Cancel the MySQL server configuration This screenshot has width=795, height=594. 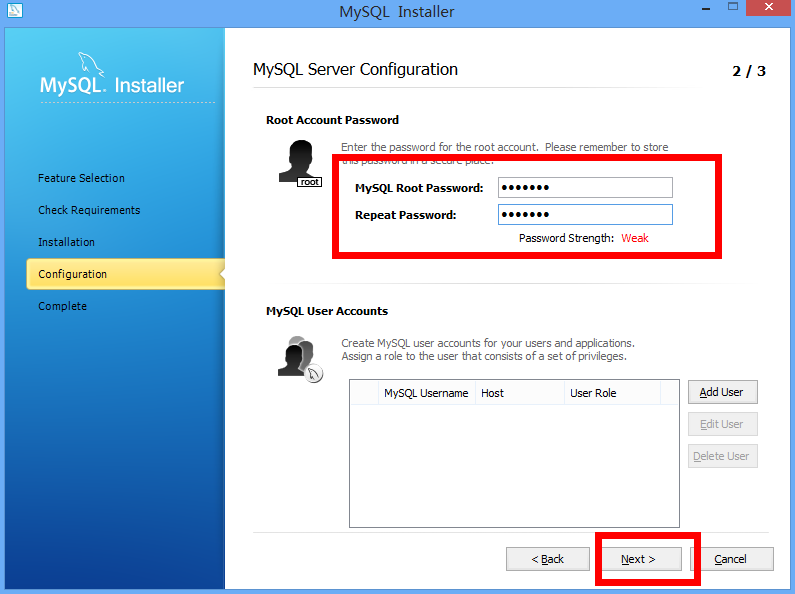(731, 559)
